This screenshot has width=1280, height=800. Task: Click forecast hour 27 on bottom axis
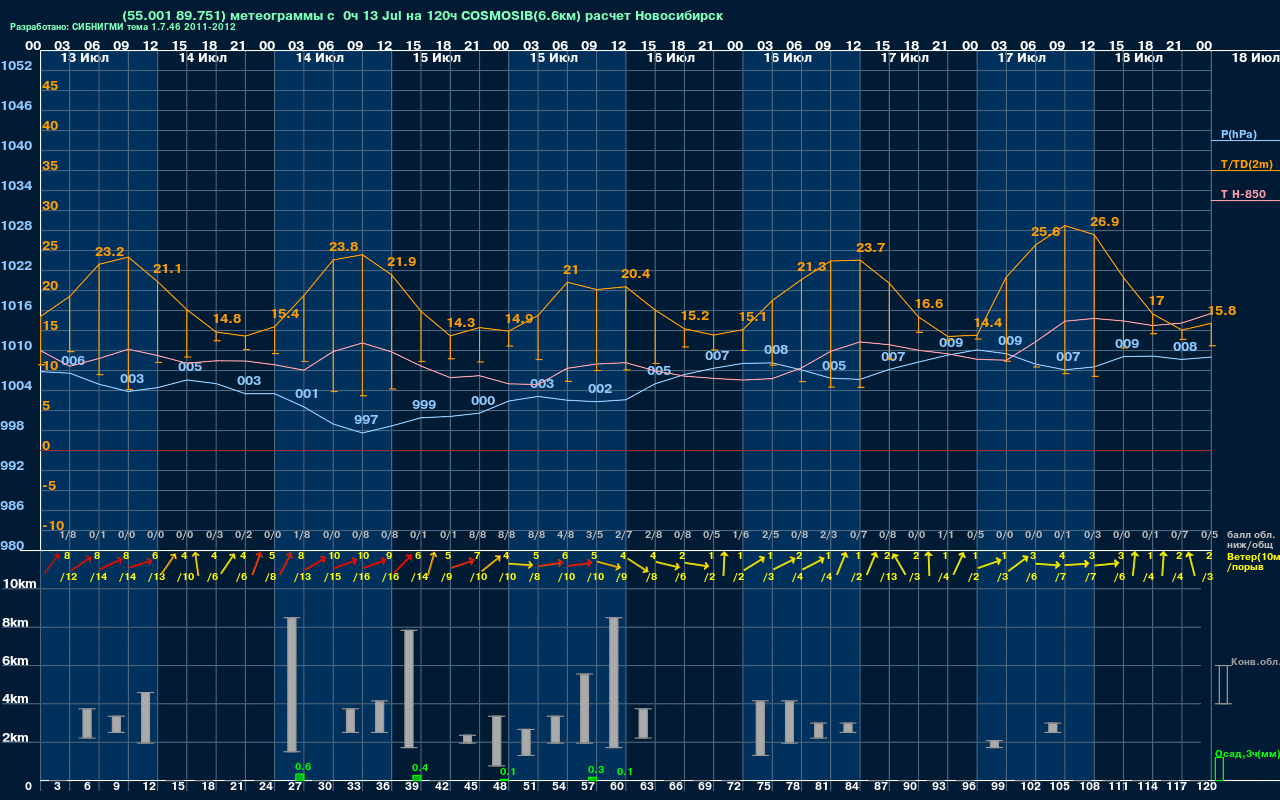[295, 787]
